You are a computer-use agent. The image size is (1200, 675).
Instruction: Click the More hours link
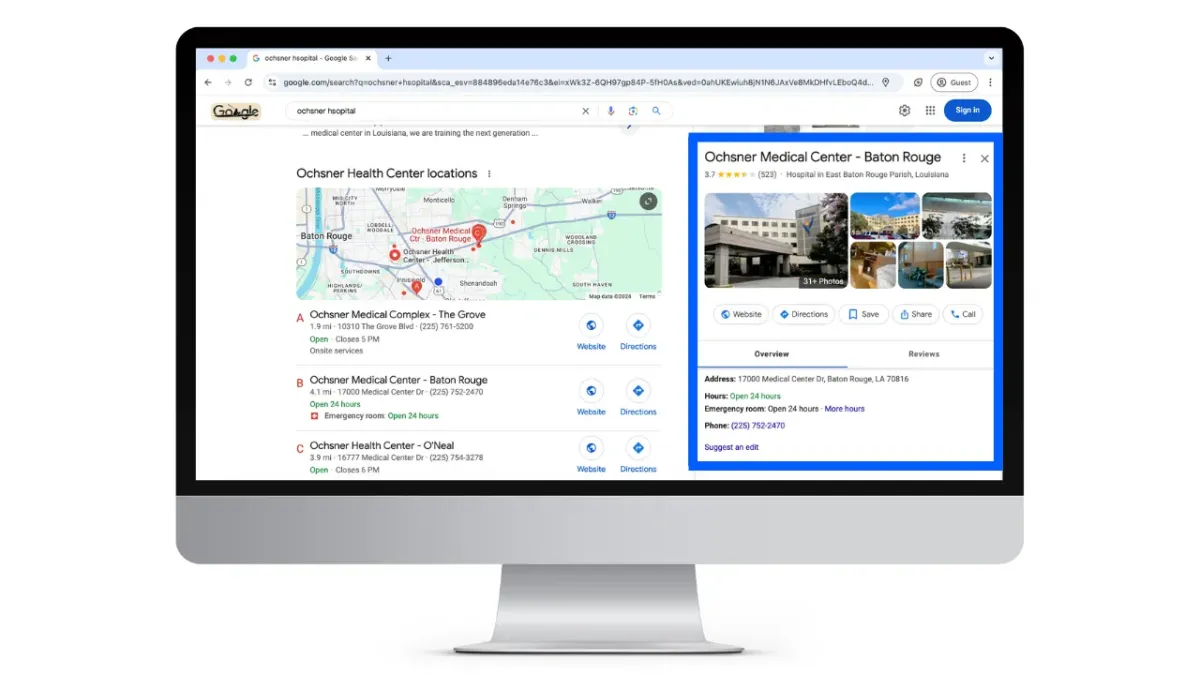pyautogui.click(x=844, y=409)
